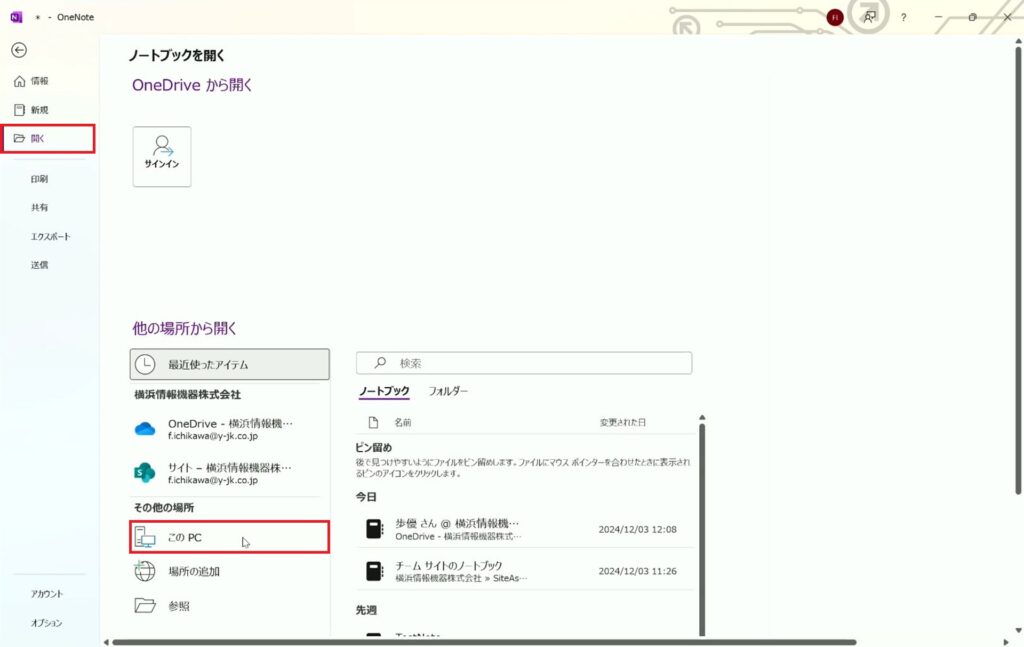Click the page vertical scrollbar
Screen dimensions: 1024x647
pyautogui.click(x=1018, y=270)
